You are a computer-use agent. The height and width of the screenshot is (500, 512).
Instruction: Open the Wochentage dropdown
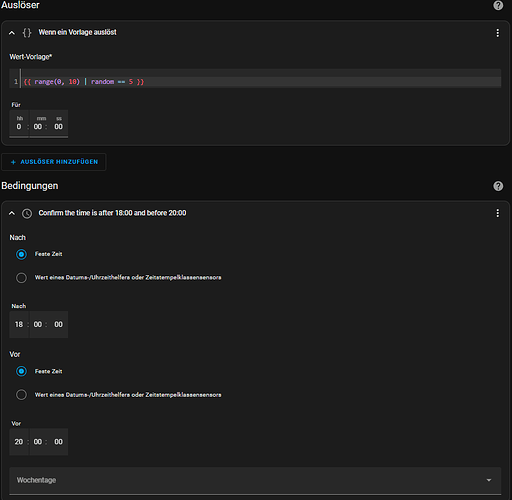255,480
